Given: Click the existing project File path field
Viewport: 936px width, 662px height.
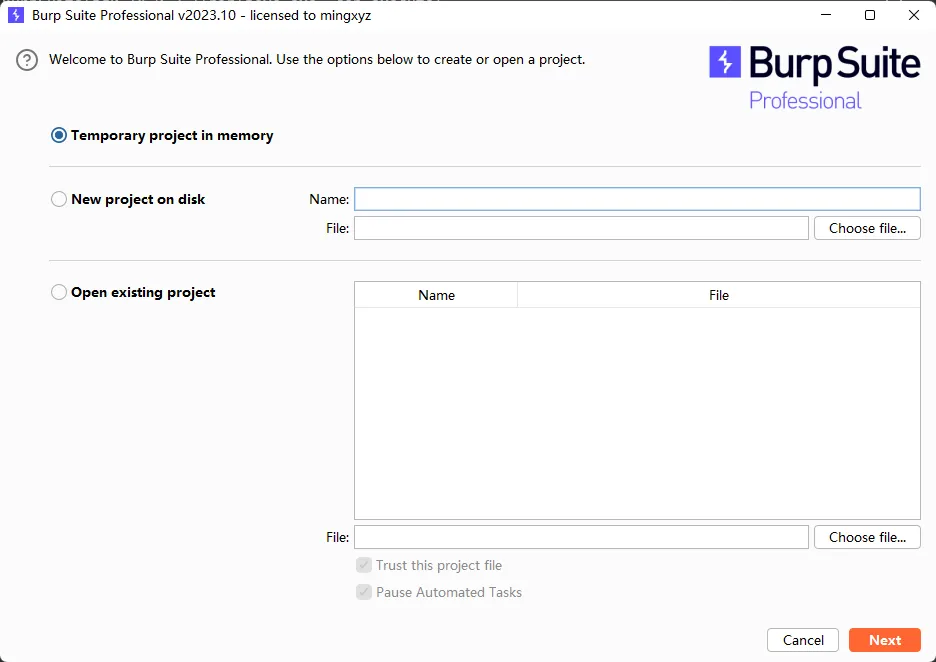Looking at the screenshot, I should pyautogui.click(x=581, y=537).
